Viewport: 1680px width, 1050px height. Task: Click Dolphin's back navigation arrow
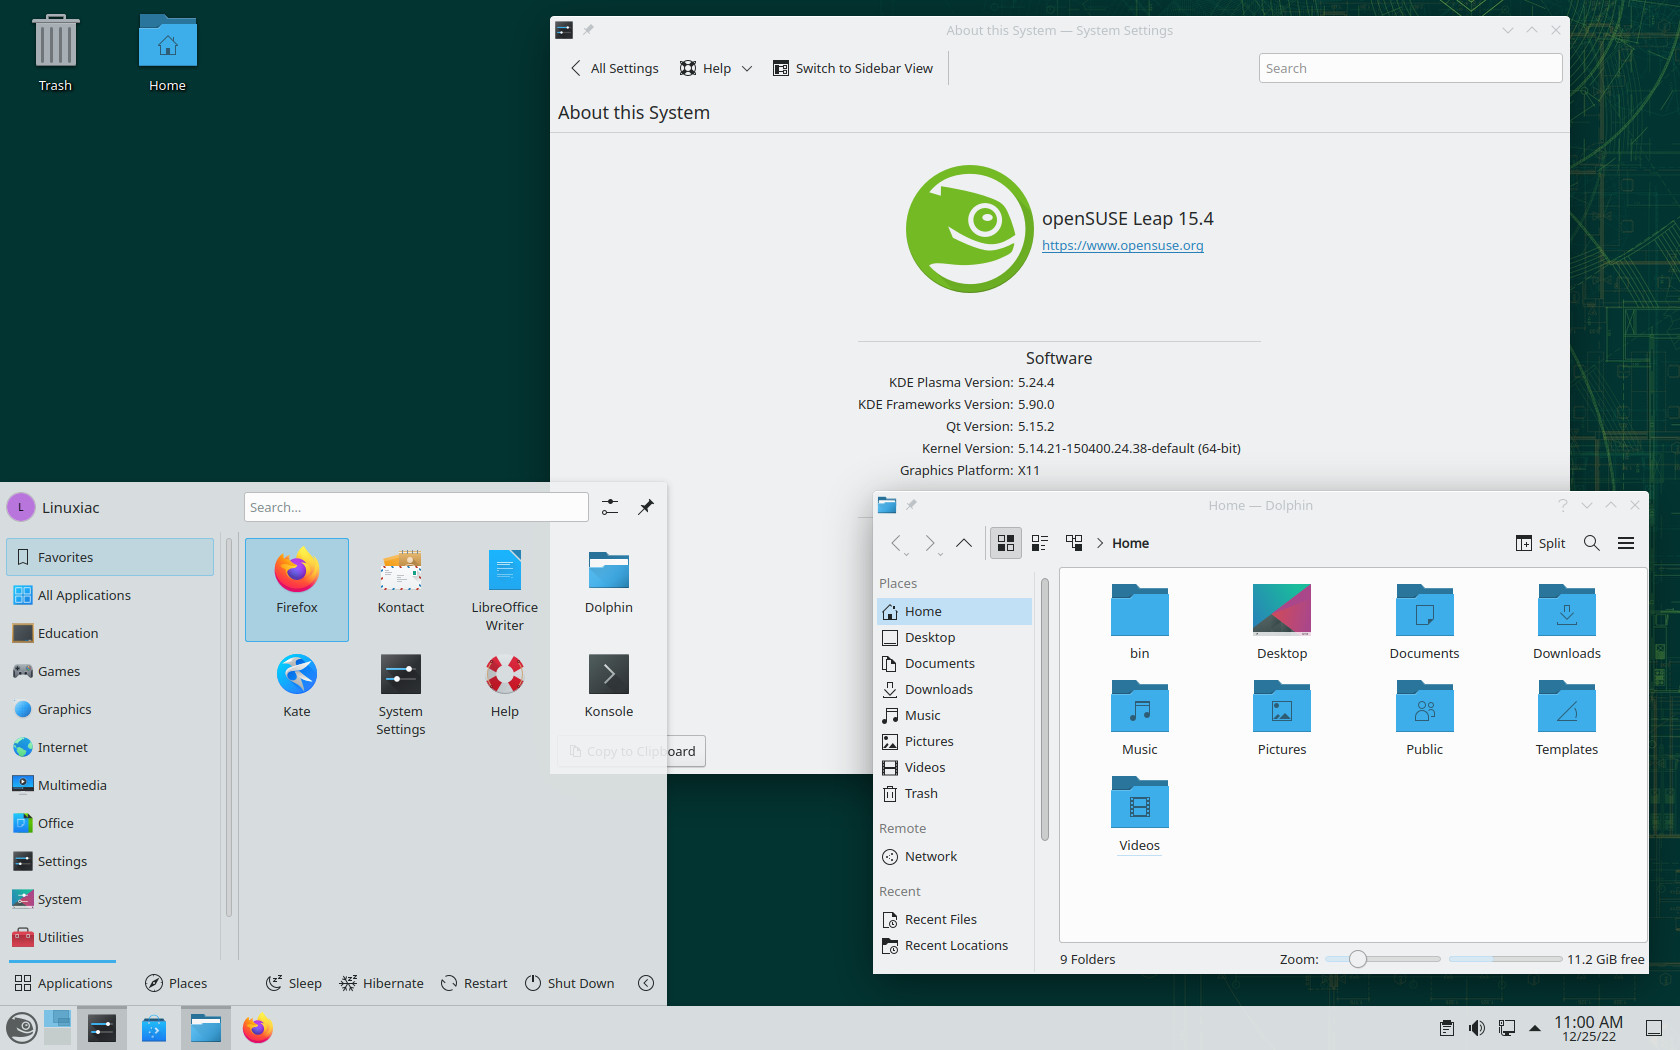(x=896, y=543)
